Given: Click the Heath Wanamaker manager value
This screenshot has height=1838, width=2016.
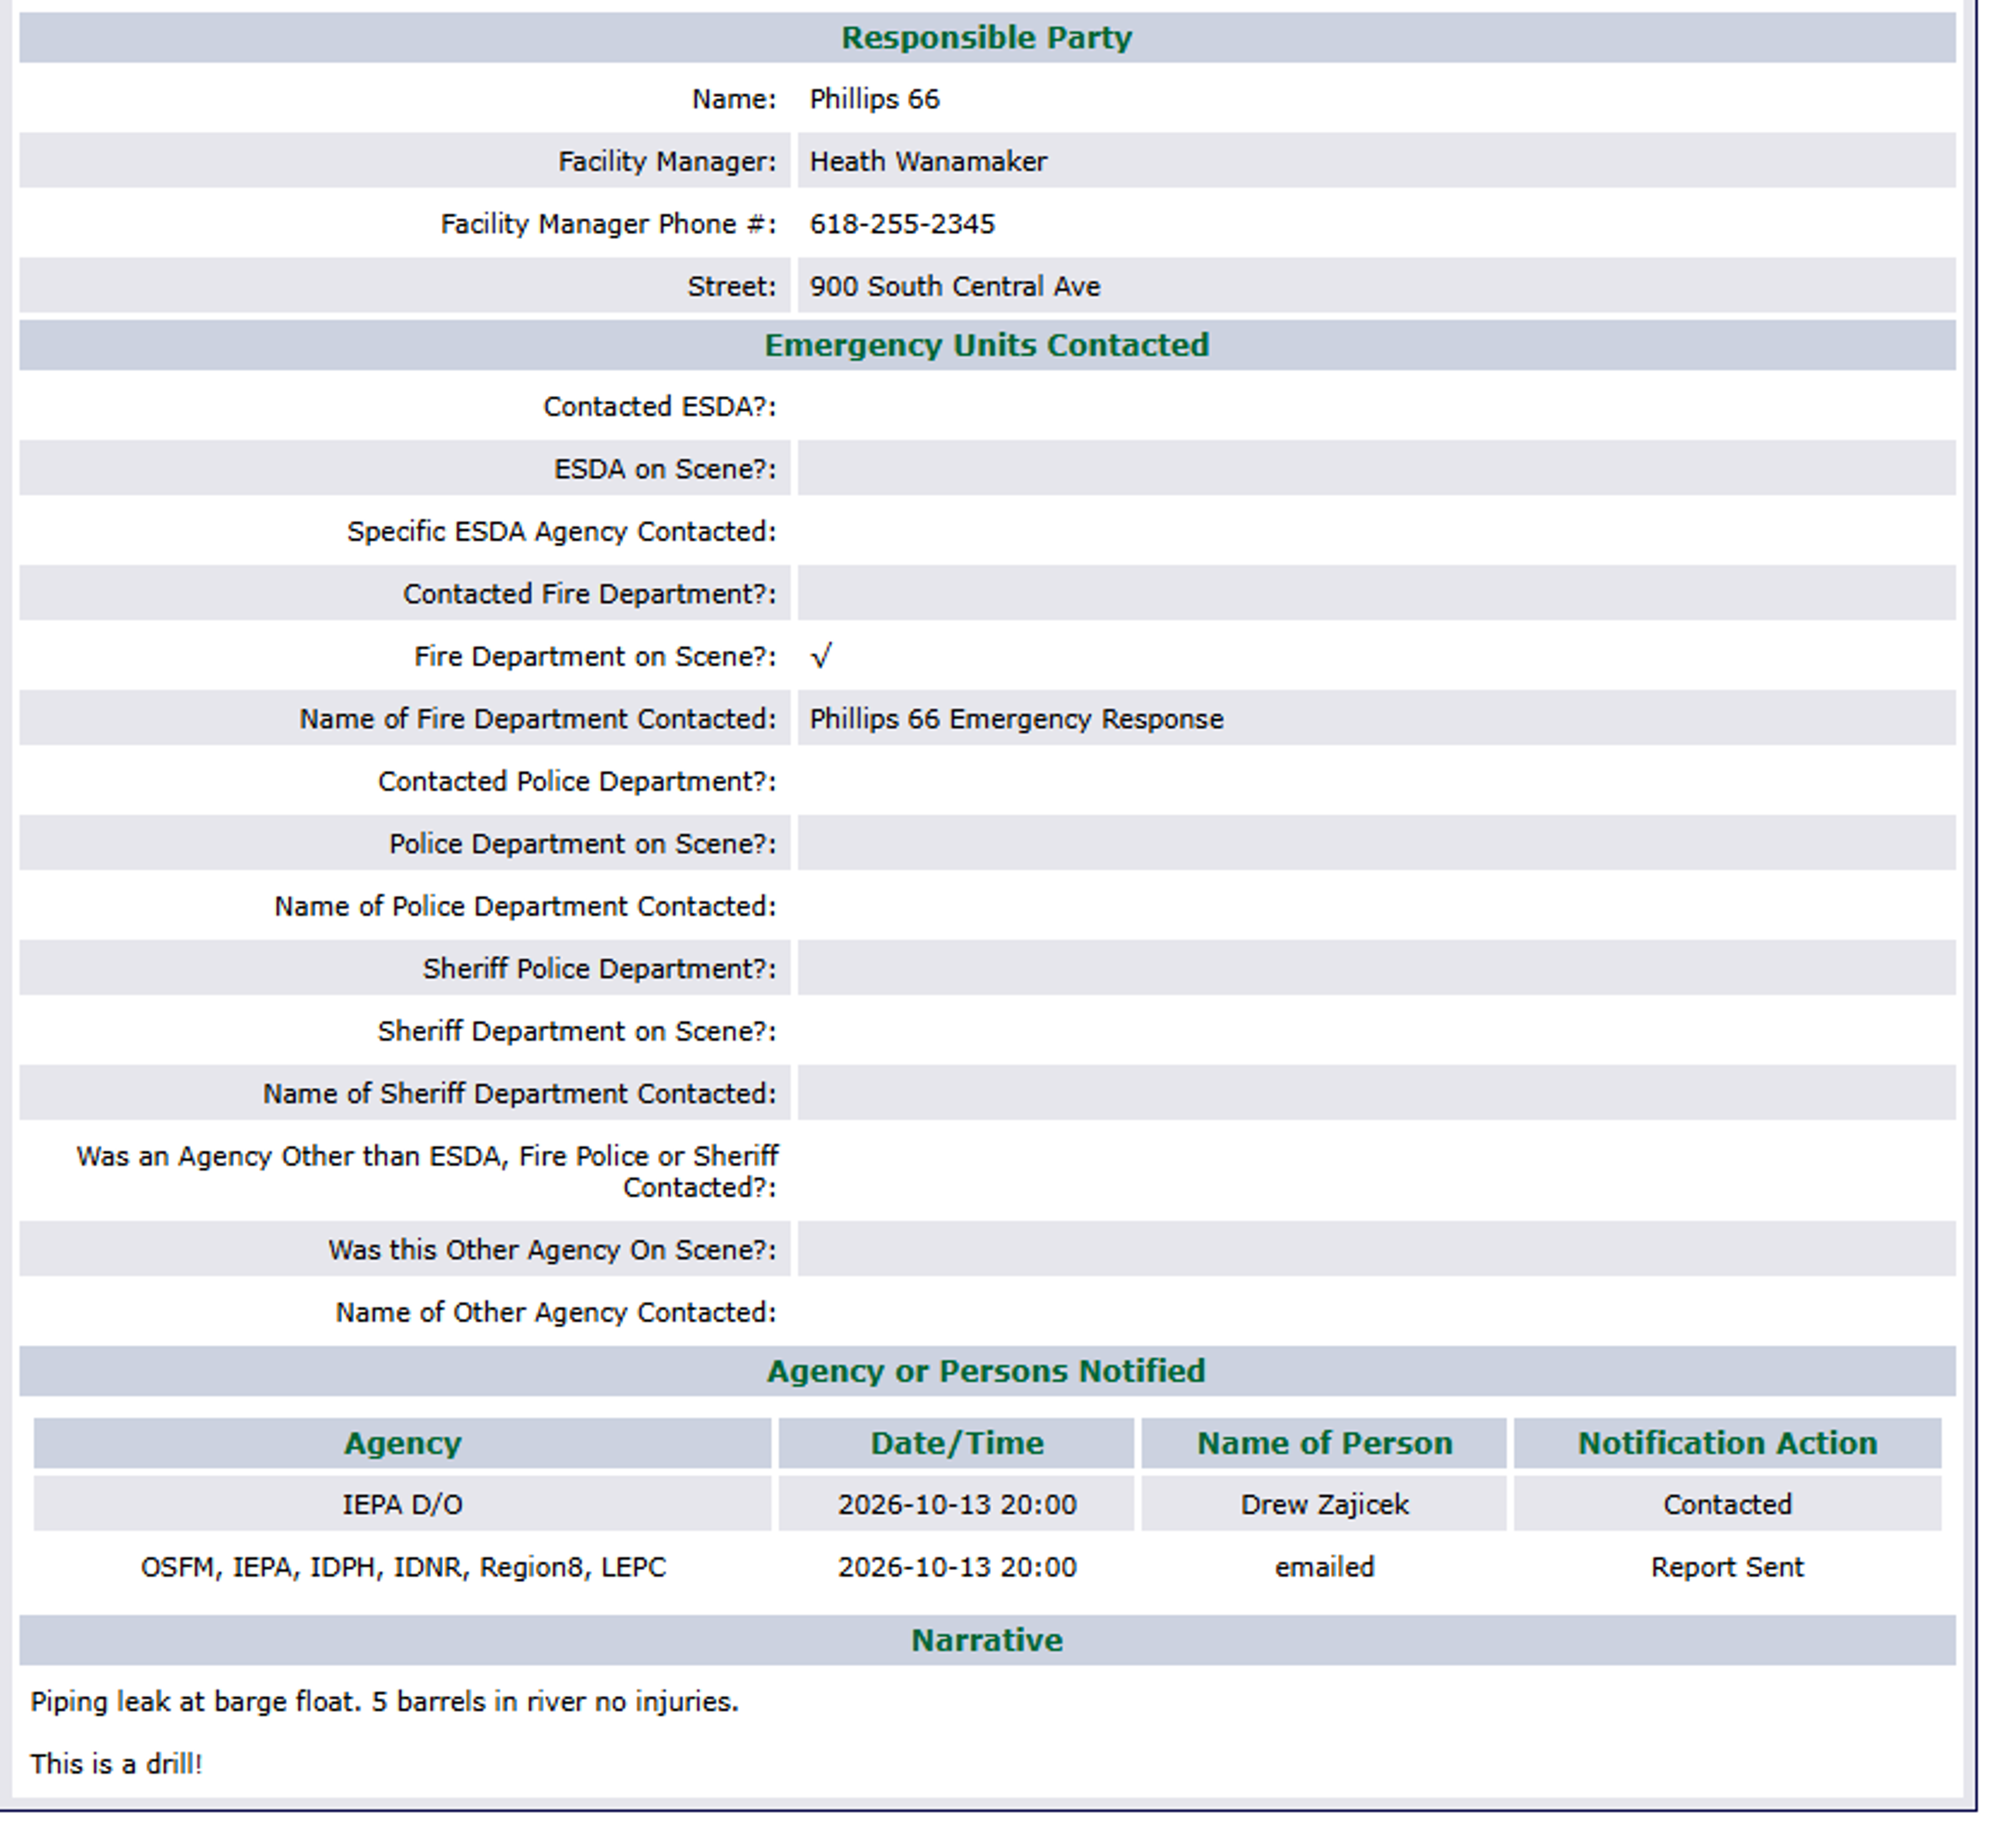Looking at the screenshot, I should point(928,162).
